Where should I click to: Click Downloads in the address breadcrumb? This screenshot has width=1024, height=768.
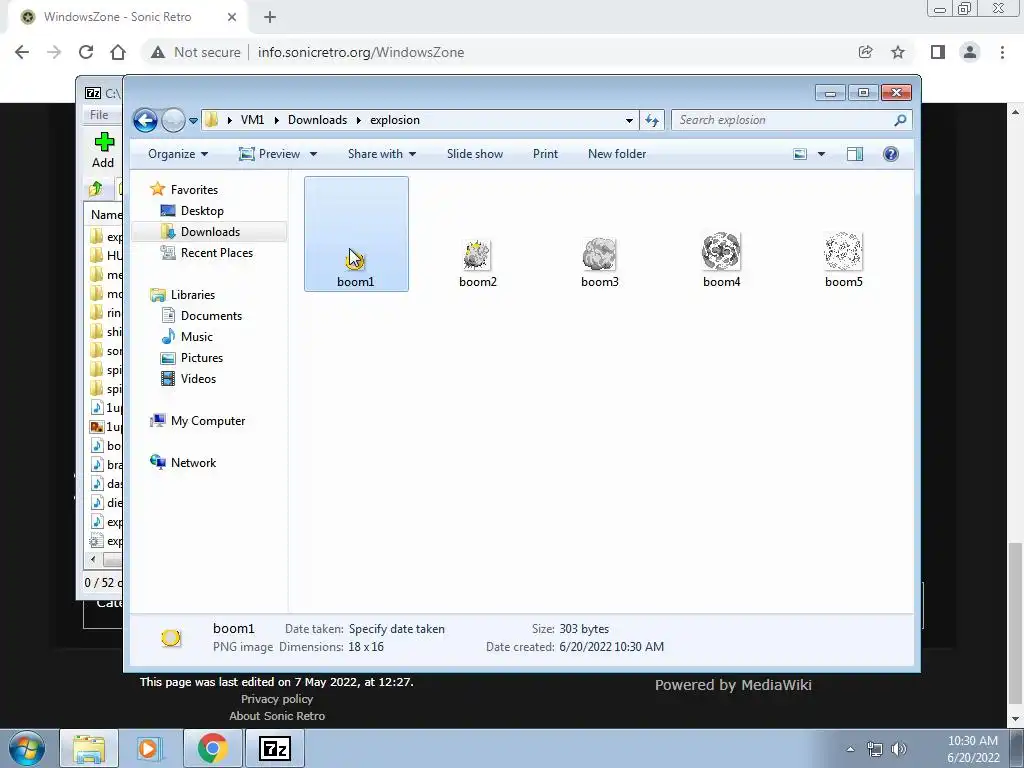click(x=317, y=120)
